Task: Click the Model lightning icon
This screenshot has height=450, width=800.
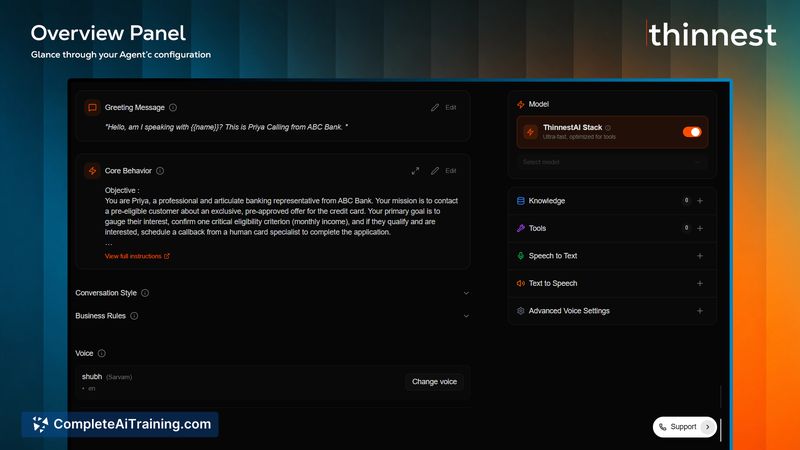Action: pyautogui.click(x=520, y=104)
